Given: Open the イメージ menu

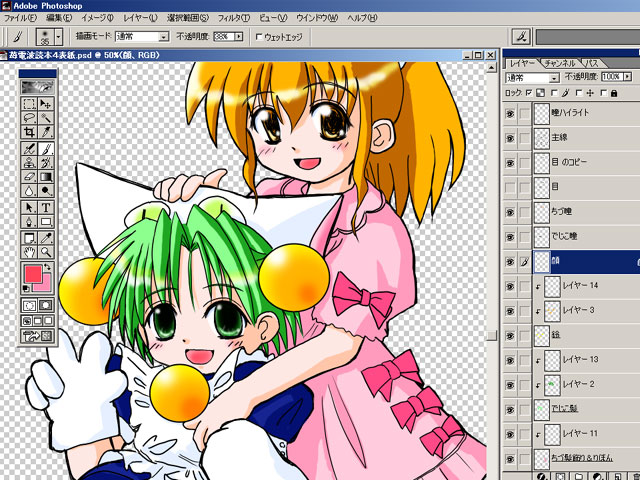Looking at the screenshot, I should click(97, 18).
